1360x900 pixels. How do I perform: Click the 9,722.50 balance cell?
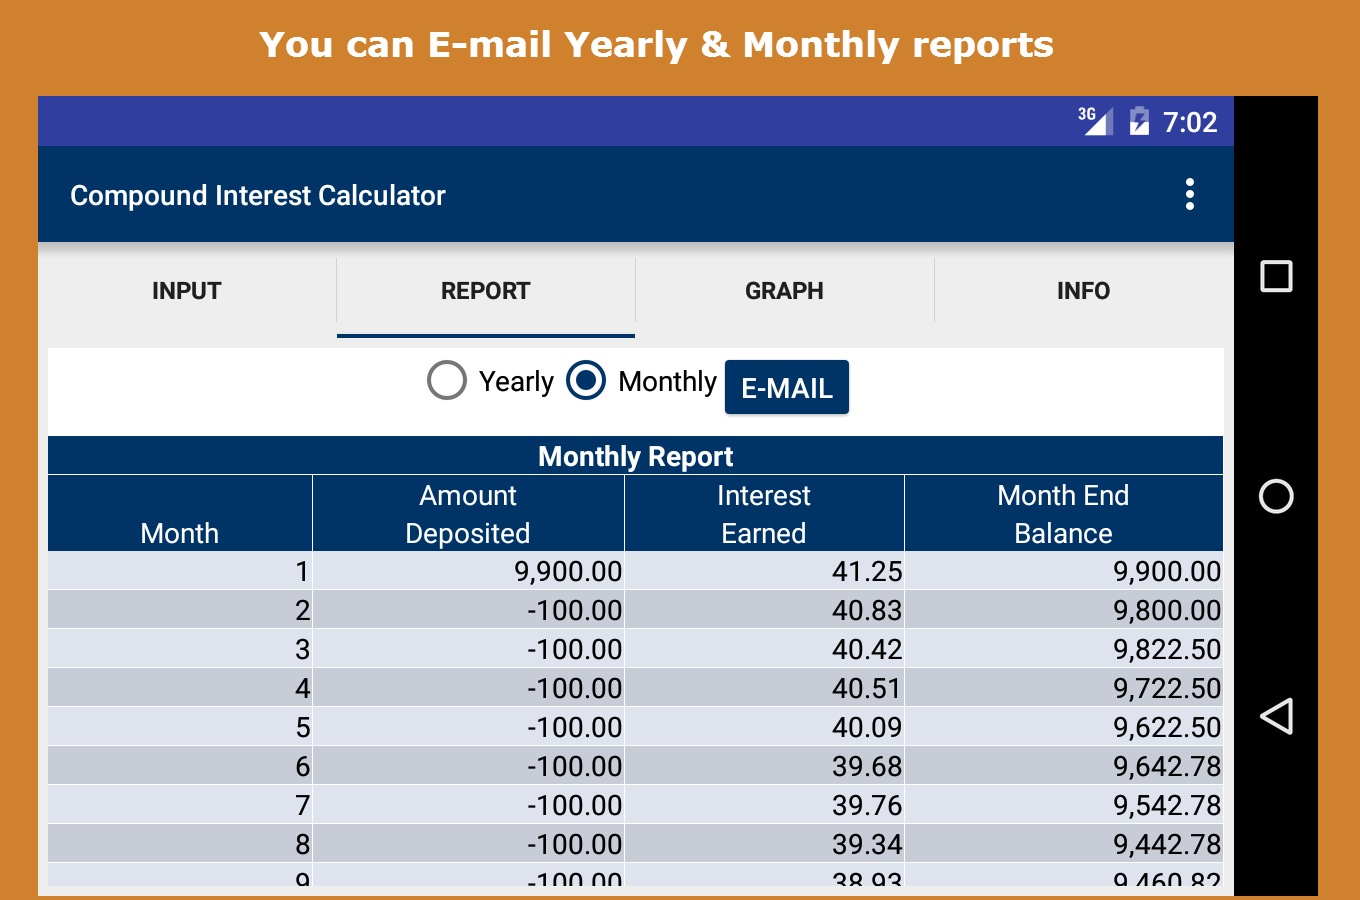point(1064,688)
